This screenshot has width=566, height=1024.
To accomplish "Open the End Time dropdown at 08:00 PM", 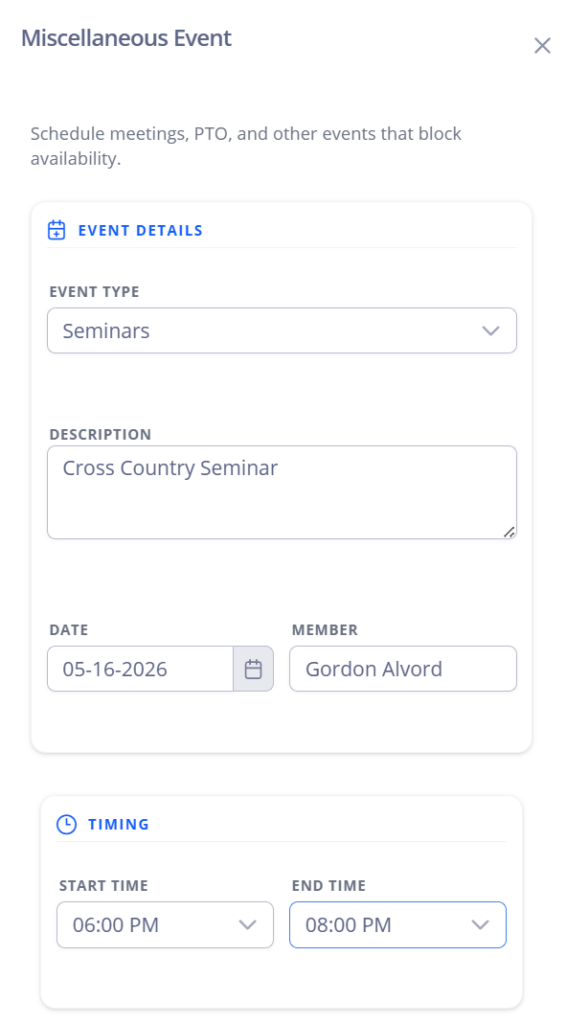I will click(x=398, y=925).
